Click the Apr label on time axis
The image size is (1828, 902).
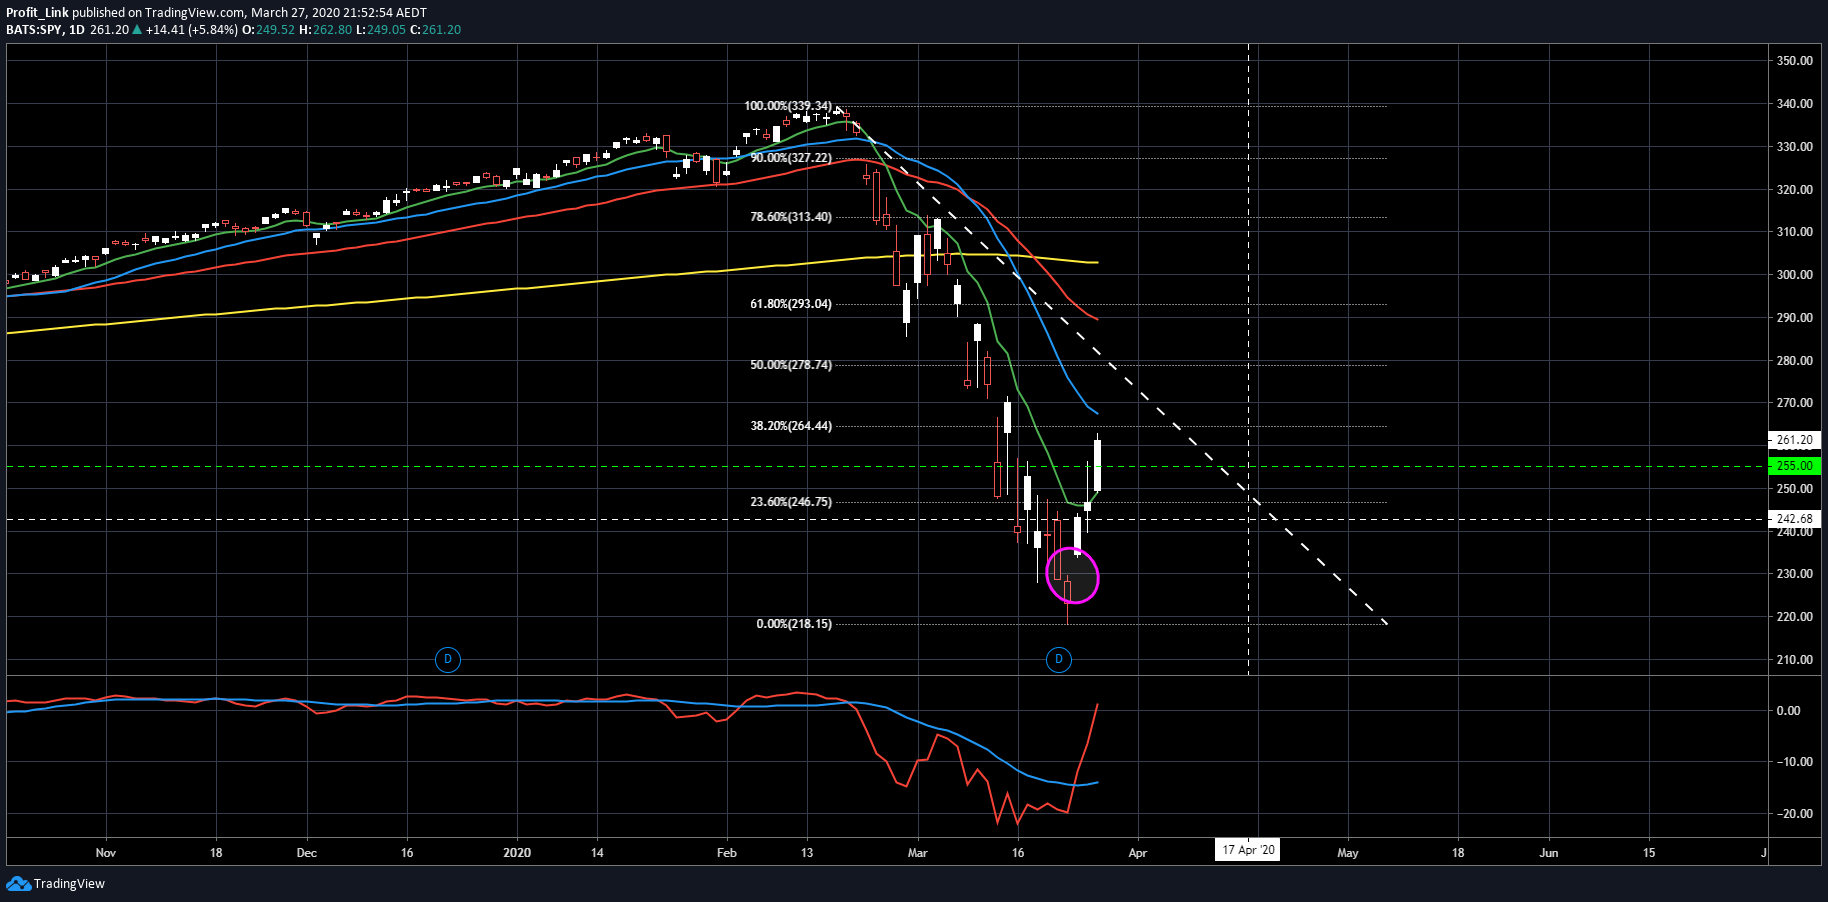pyautogui.click(x=1138, y=853)
